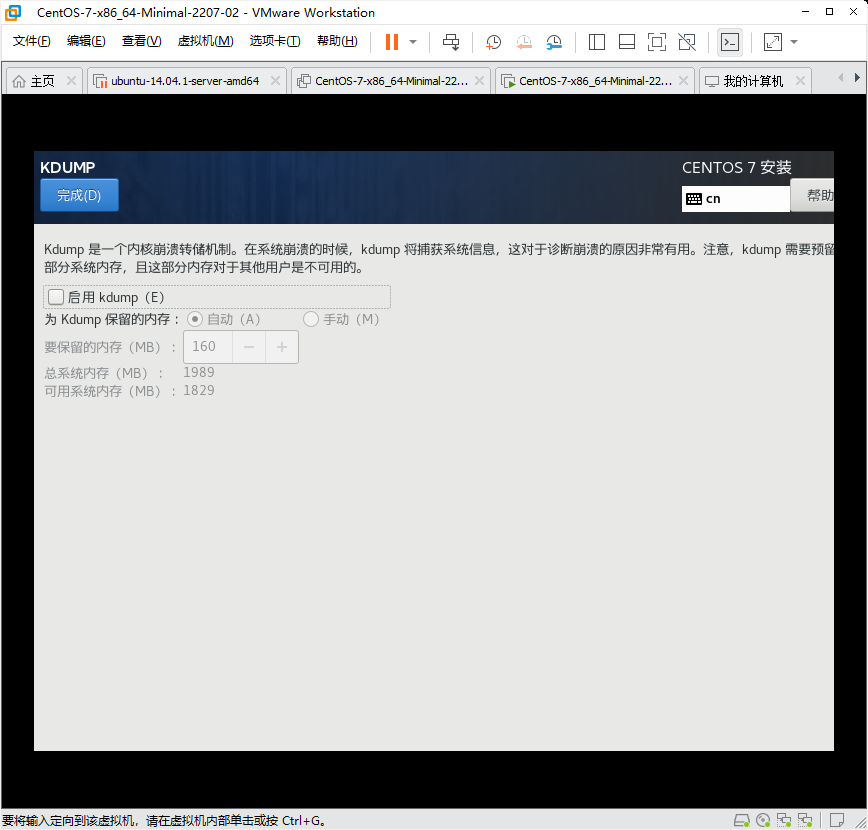Click the hard disk status icon
868x830 pixels.
click(742, 820)
